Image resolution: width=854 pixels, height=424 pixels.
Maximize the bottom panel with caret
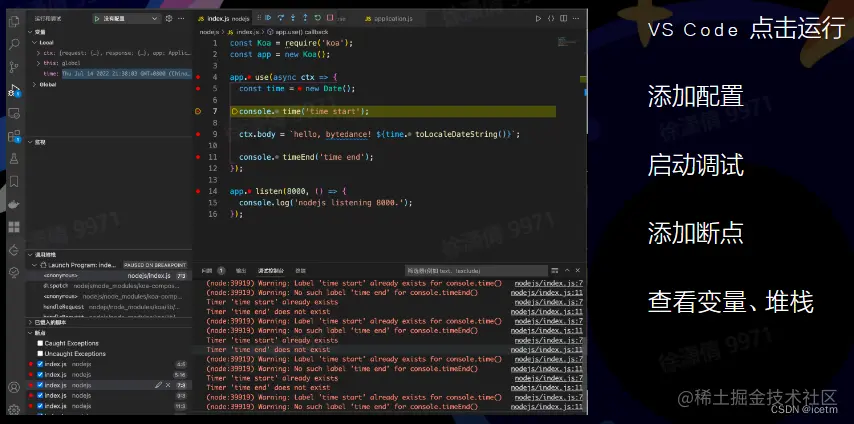[x=567, y=270]
